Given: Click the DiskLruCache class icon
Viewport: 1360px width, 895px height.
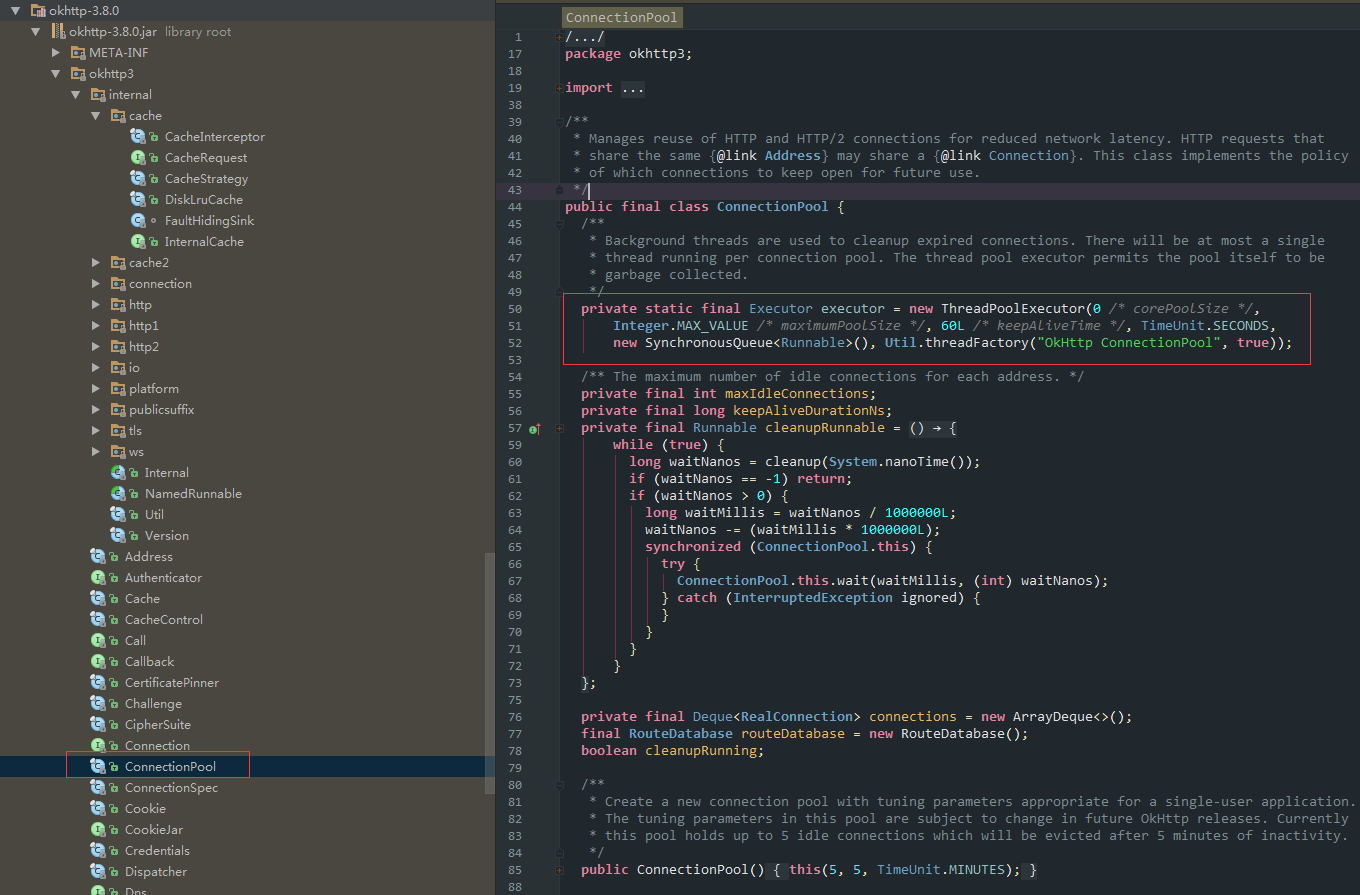Looking at the screenshot, I should (138, 200).
